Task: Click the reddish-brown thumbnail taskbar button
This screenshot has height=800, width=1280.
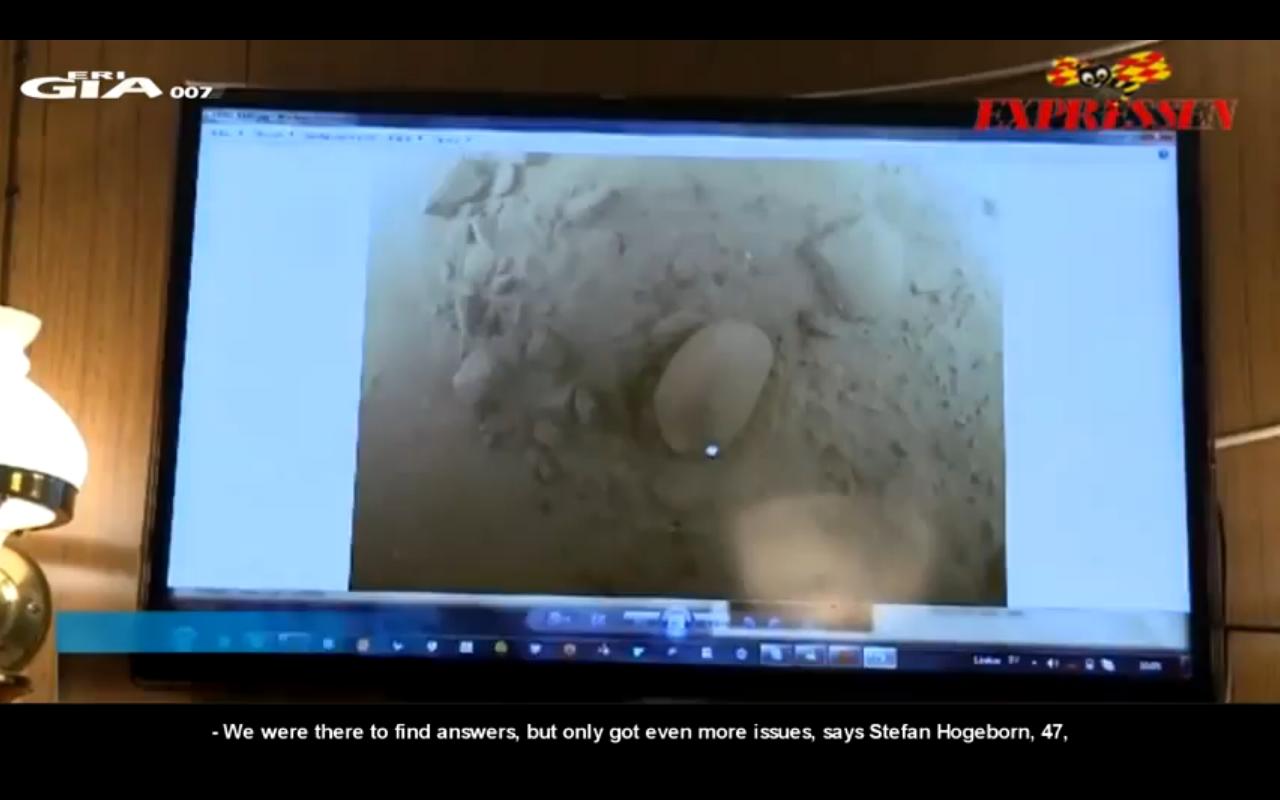Action: coord(844,656)
